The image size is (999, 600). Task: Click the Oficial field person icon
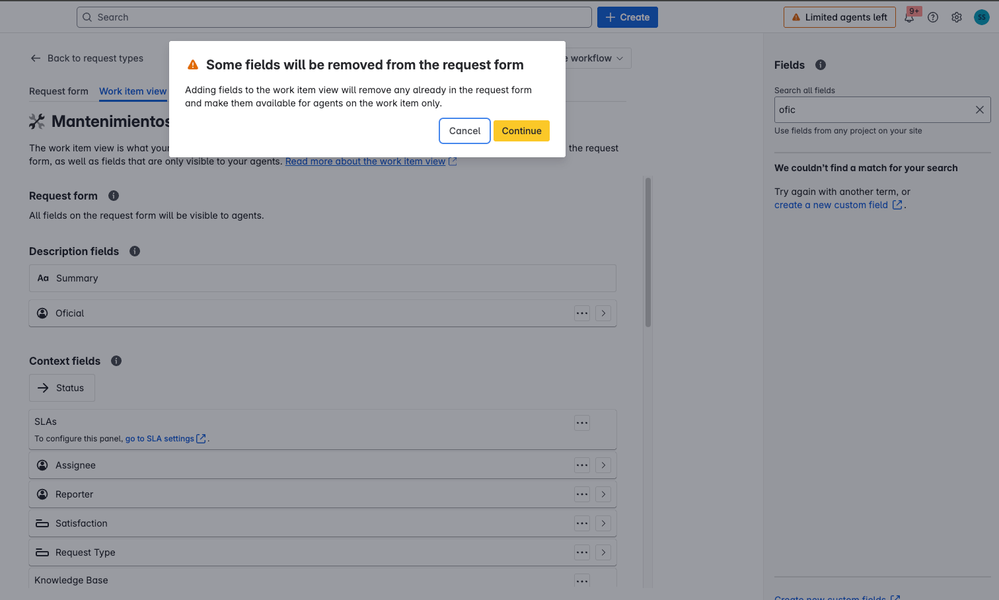click(x=42, y=313)
